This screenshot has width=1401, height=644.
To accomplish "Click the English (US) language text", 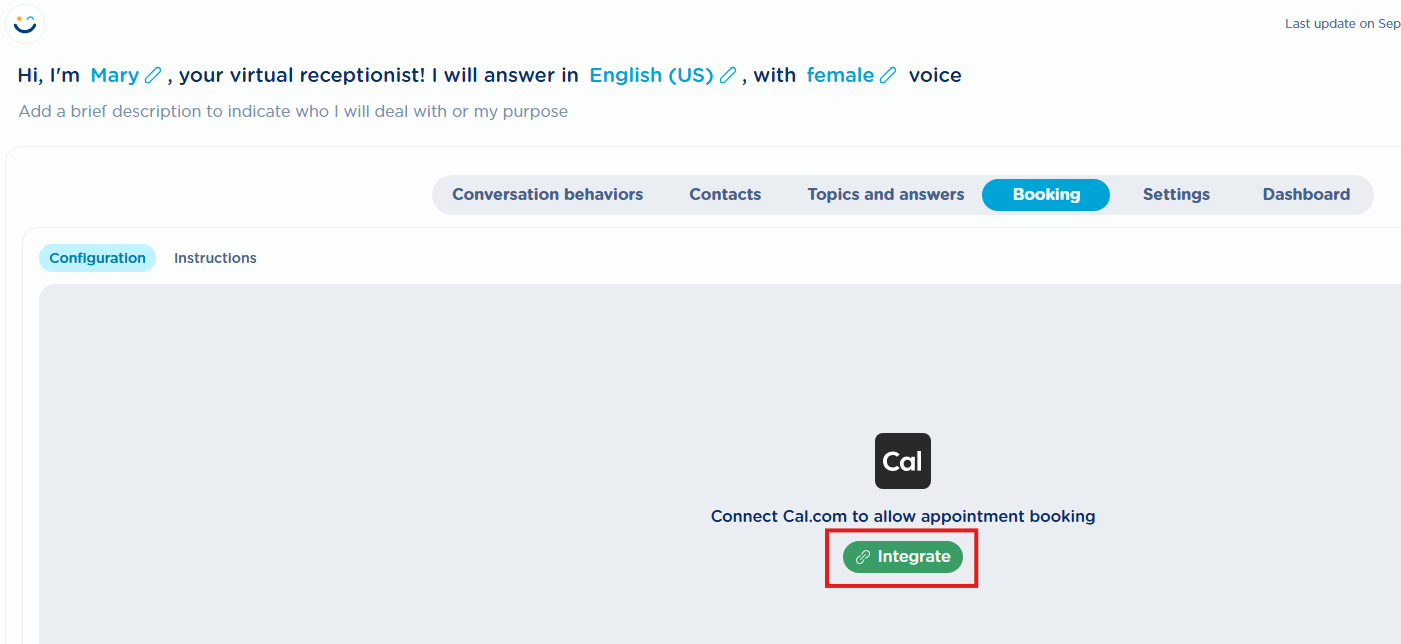I will 651,75.
